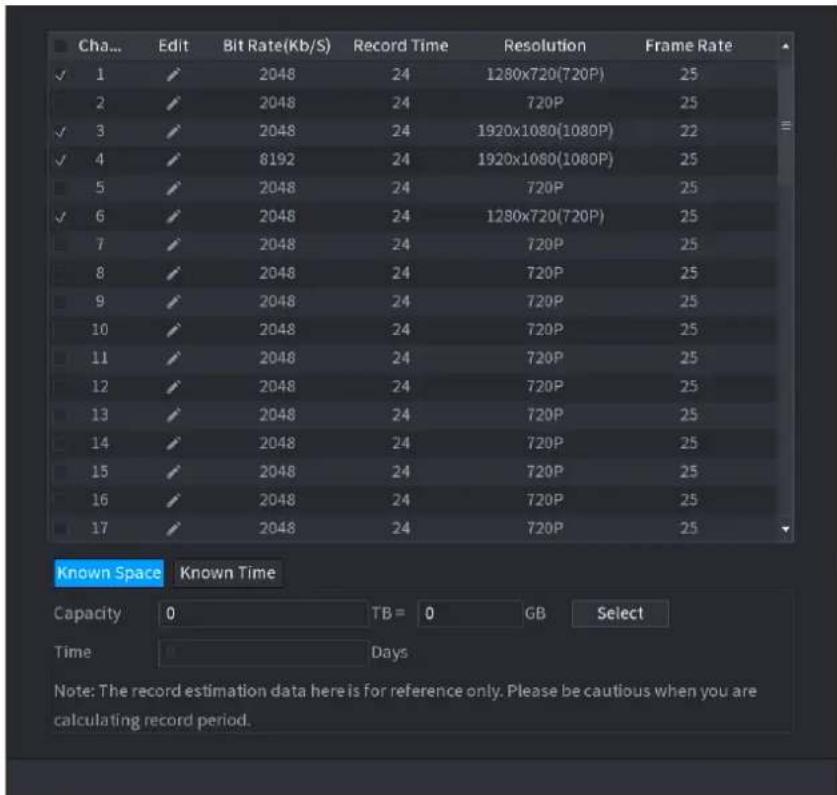Viewport: 837px width, 795px height.
Task: Click the table scrollbar down arrow
Action: pos(785,529)
